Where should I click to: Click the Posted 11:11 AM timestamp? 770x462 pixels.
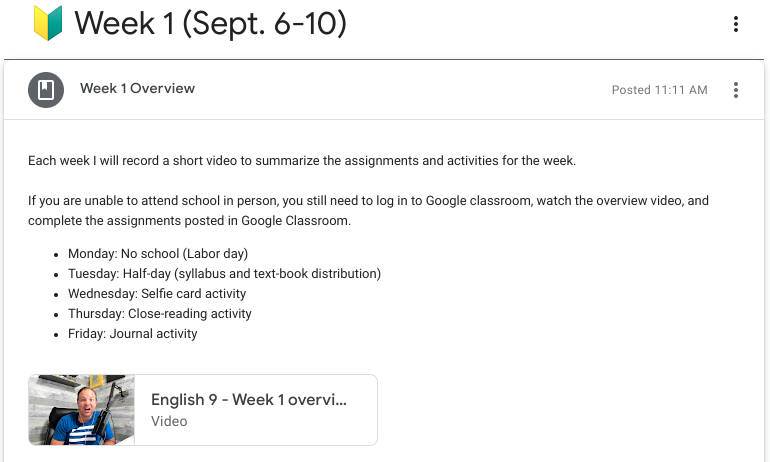click(659, 90)
